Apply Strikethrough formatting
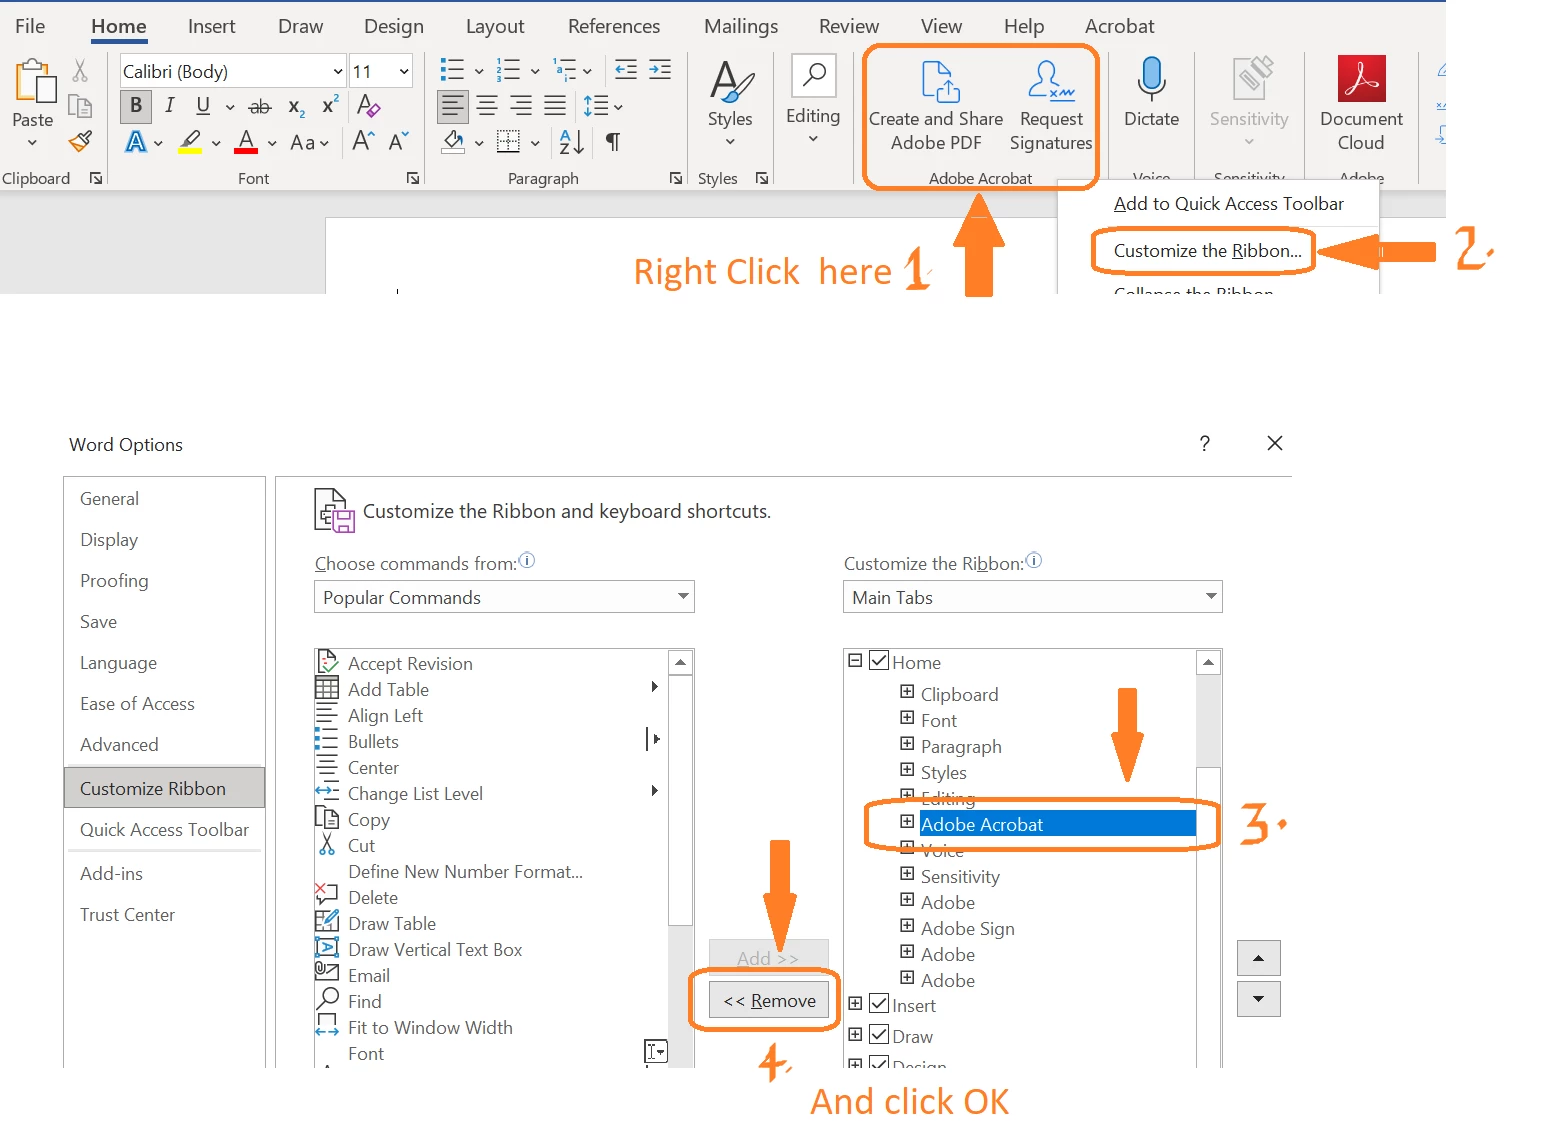Image resolution: width=1548 pixels, height=1136 pixels. click(x=260, y=106)
